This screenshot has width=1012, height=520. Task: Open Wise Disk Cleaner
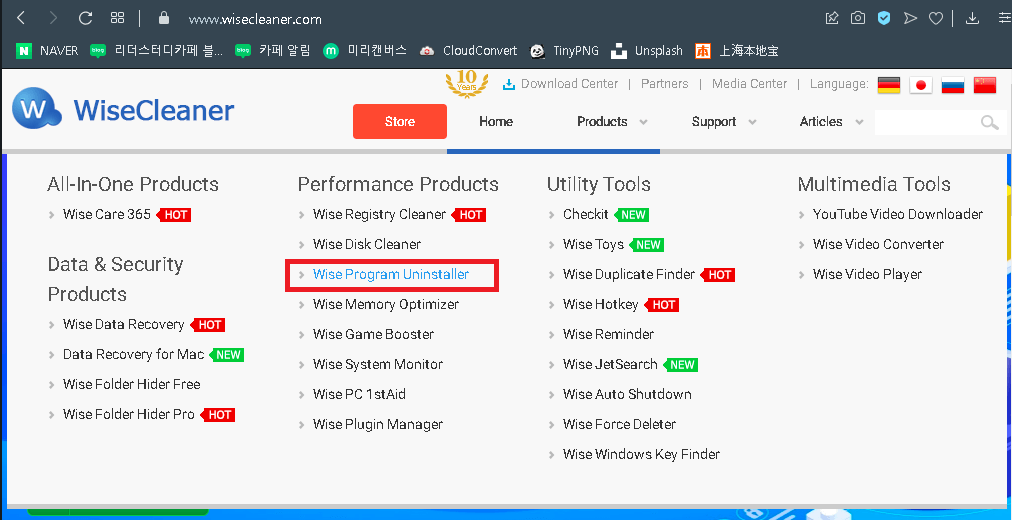pyautogui.click(x=367, y=245)
